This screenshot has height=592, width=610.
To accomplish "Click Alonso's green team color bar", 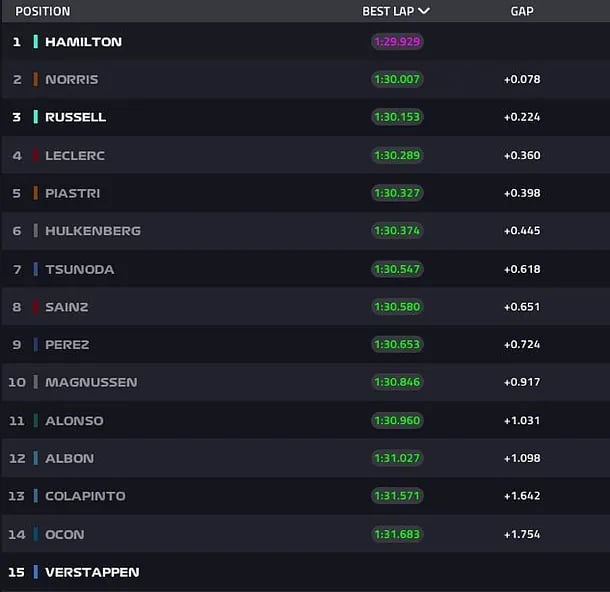I will [36, 421].
